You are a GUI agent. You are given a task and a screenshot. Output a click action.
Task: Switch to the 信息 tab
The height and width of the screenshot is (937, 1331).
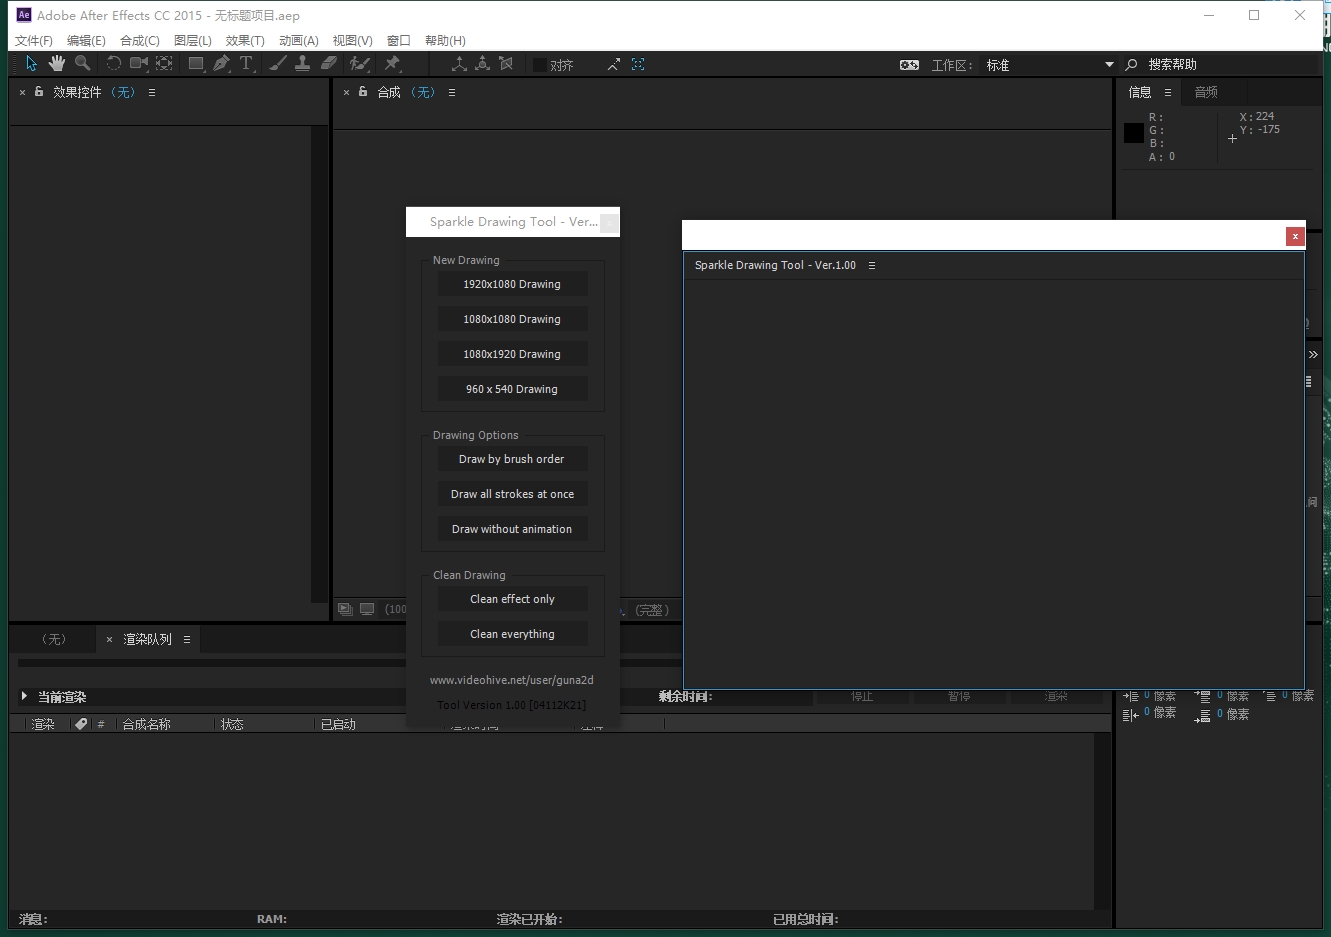[x=1140, y=92]
